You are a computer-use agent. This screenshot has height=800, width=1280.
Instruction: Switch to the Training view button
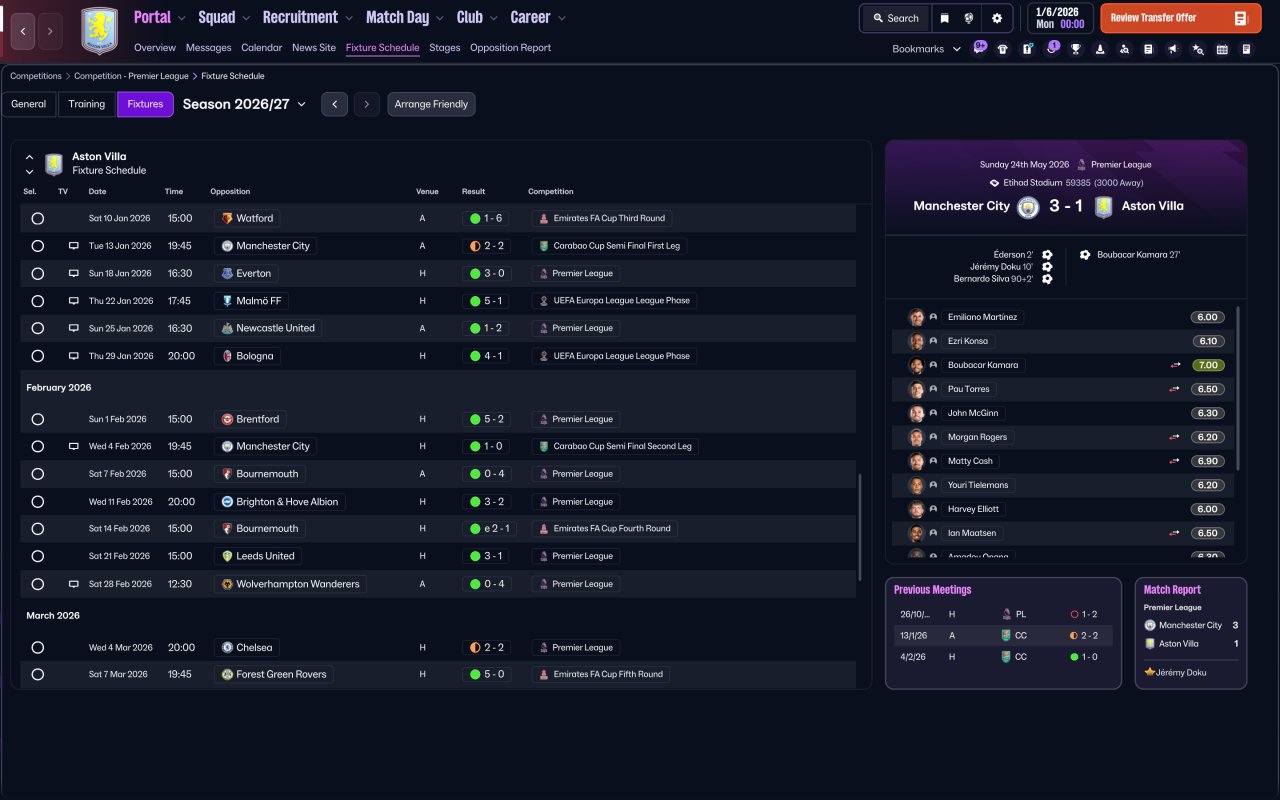[87, 104]
